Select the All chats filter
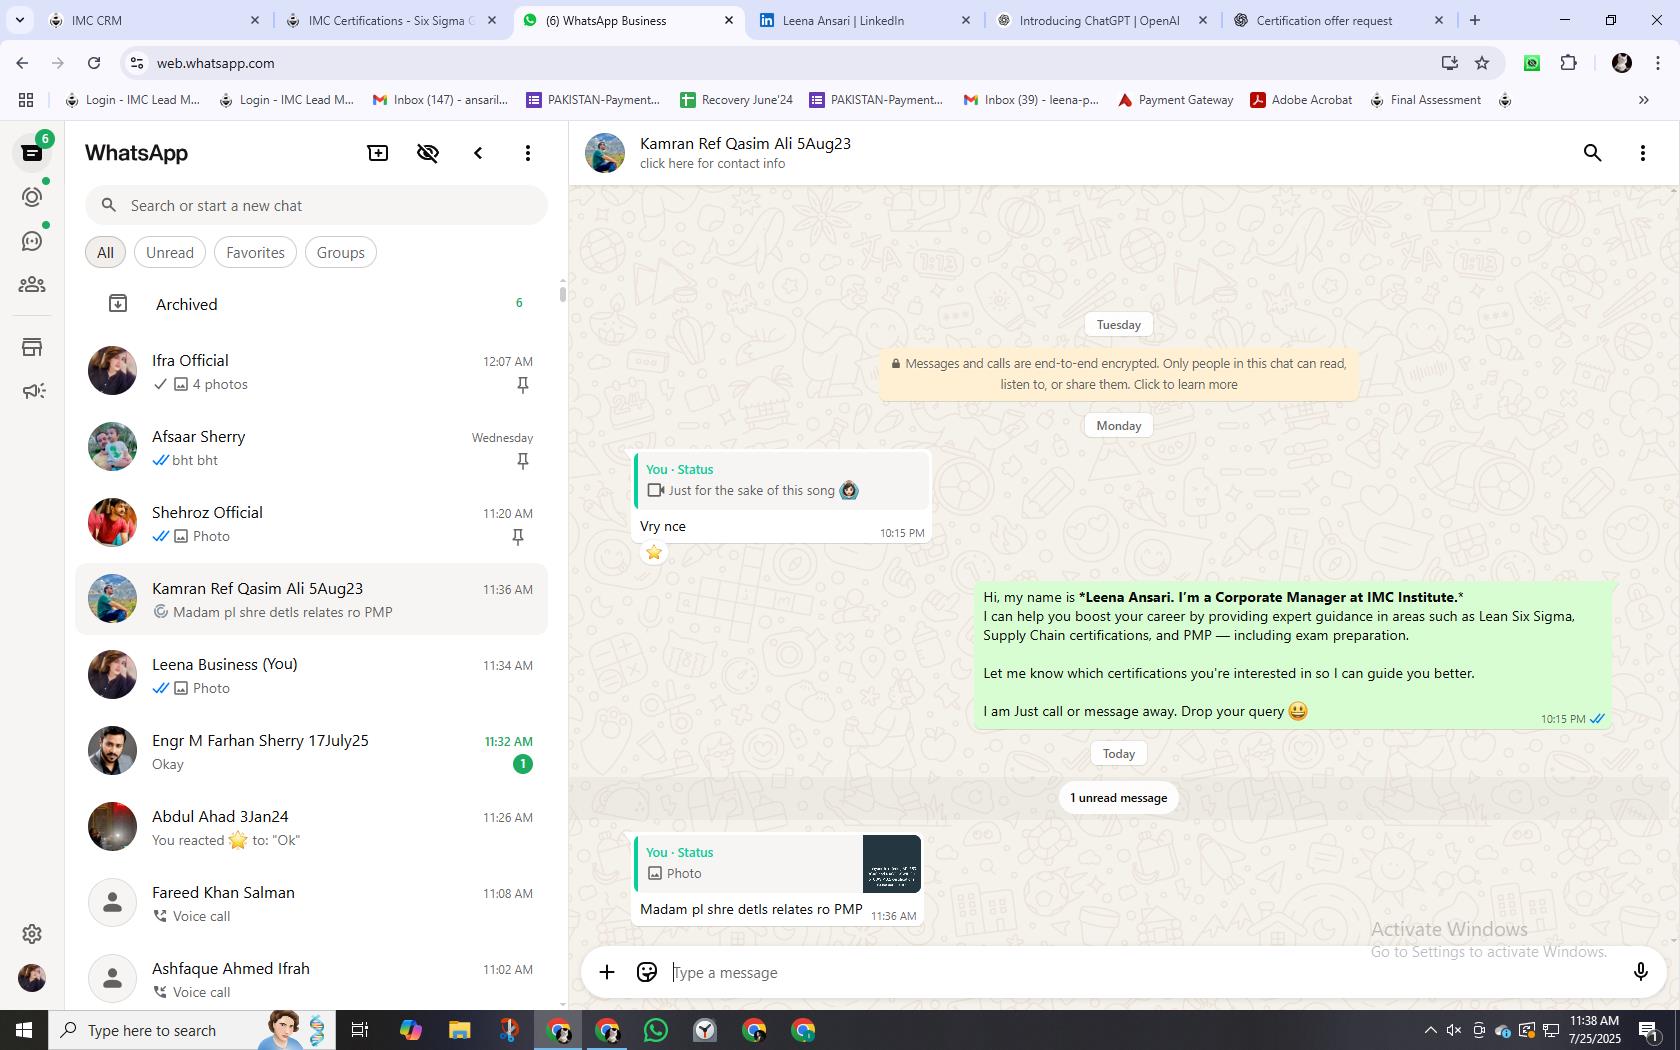This screenshot has width=1680, height=1050. [x=105, y=252]
